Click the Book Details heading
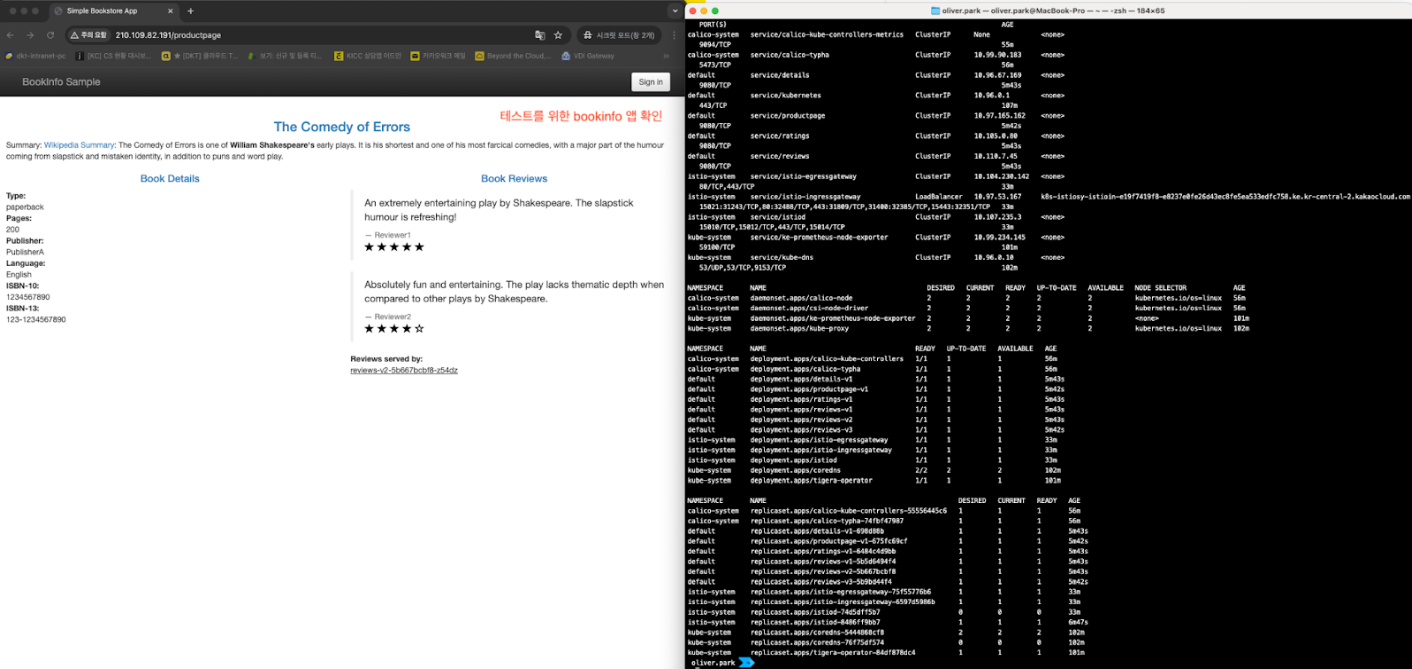 (x=170, y=179)
